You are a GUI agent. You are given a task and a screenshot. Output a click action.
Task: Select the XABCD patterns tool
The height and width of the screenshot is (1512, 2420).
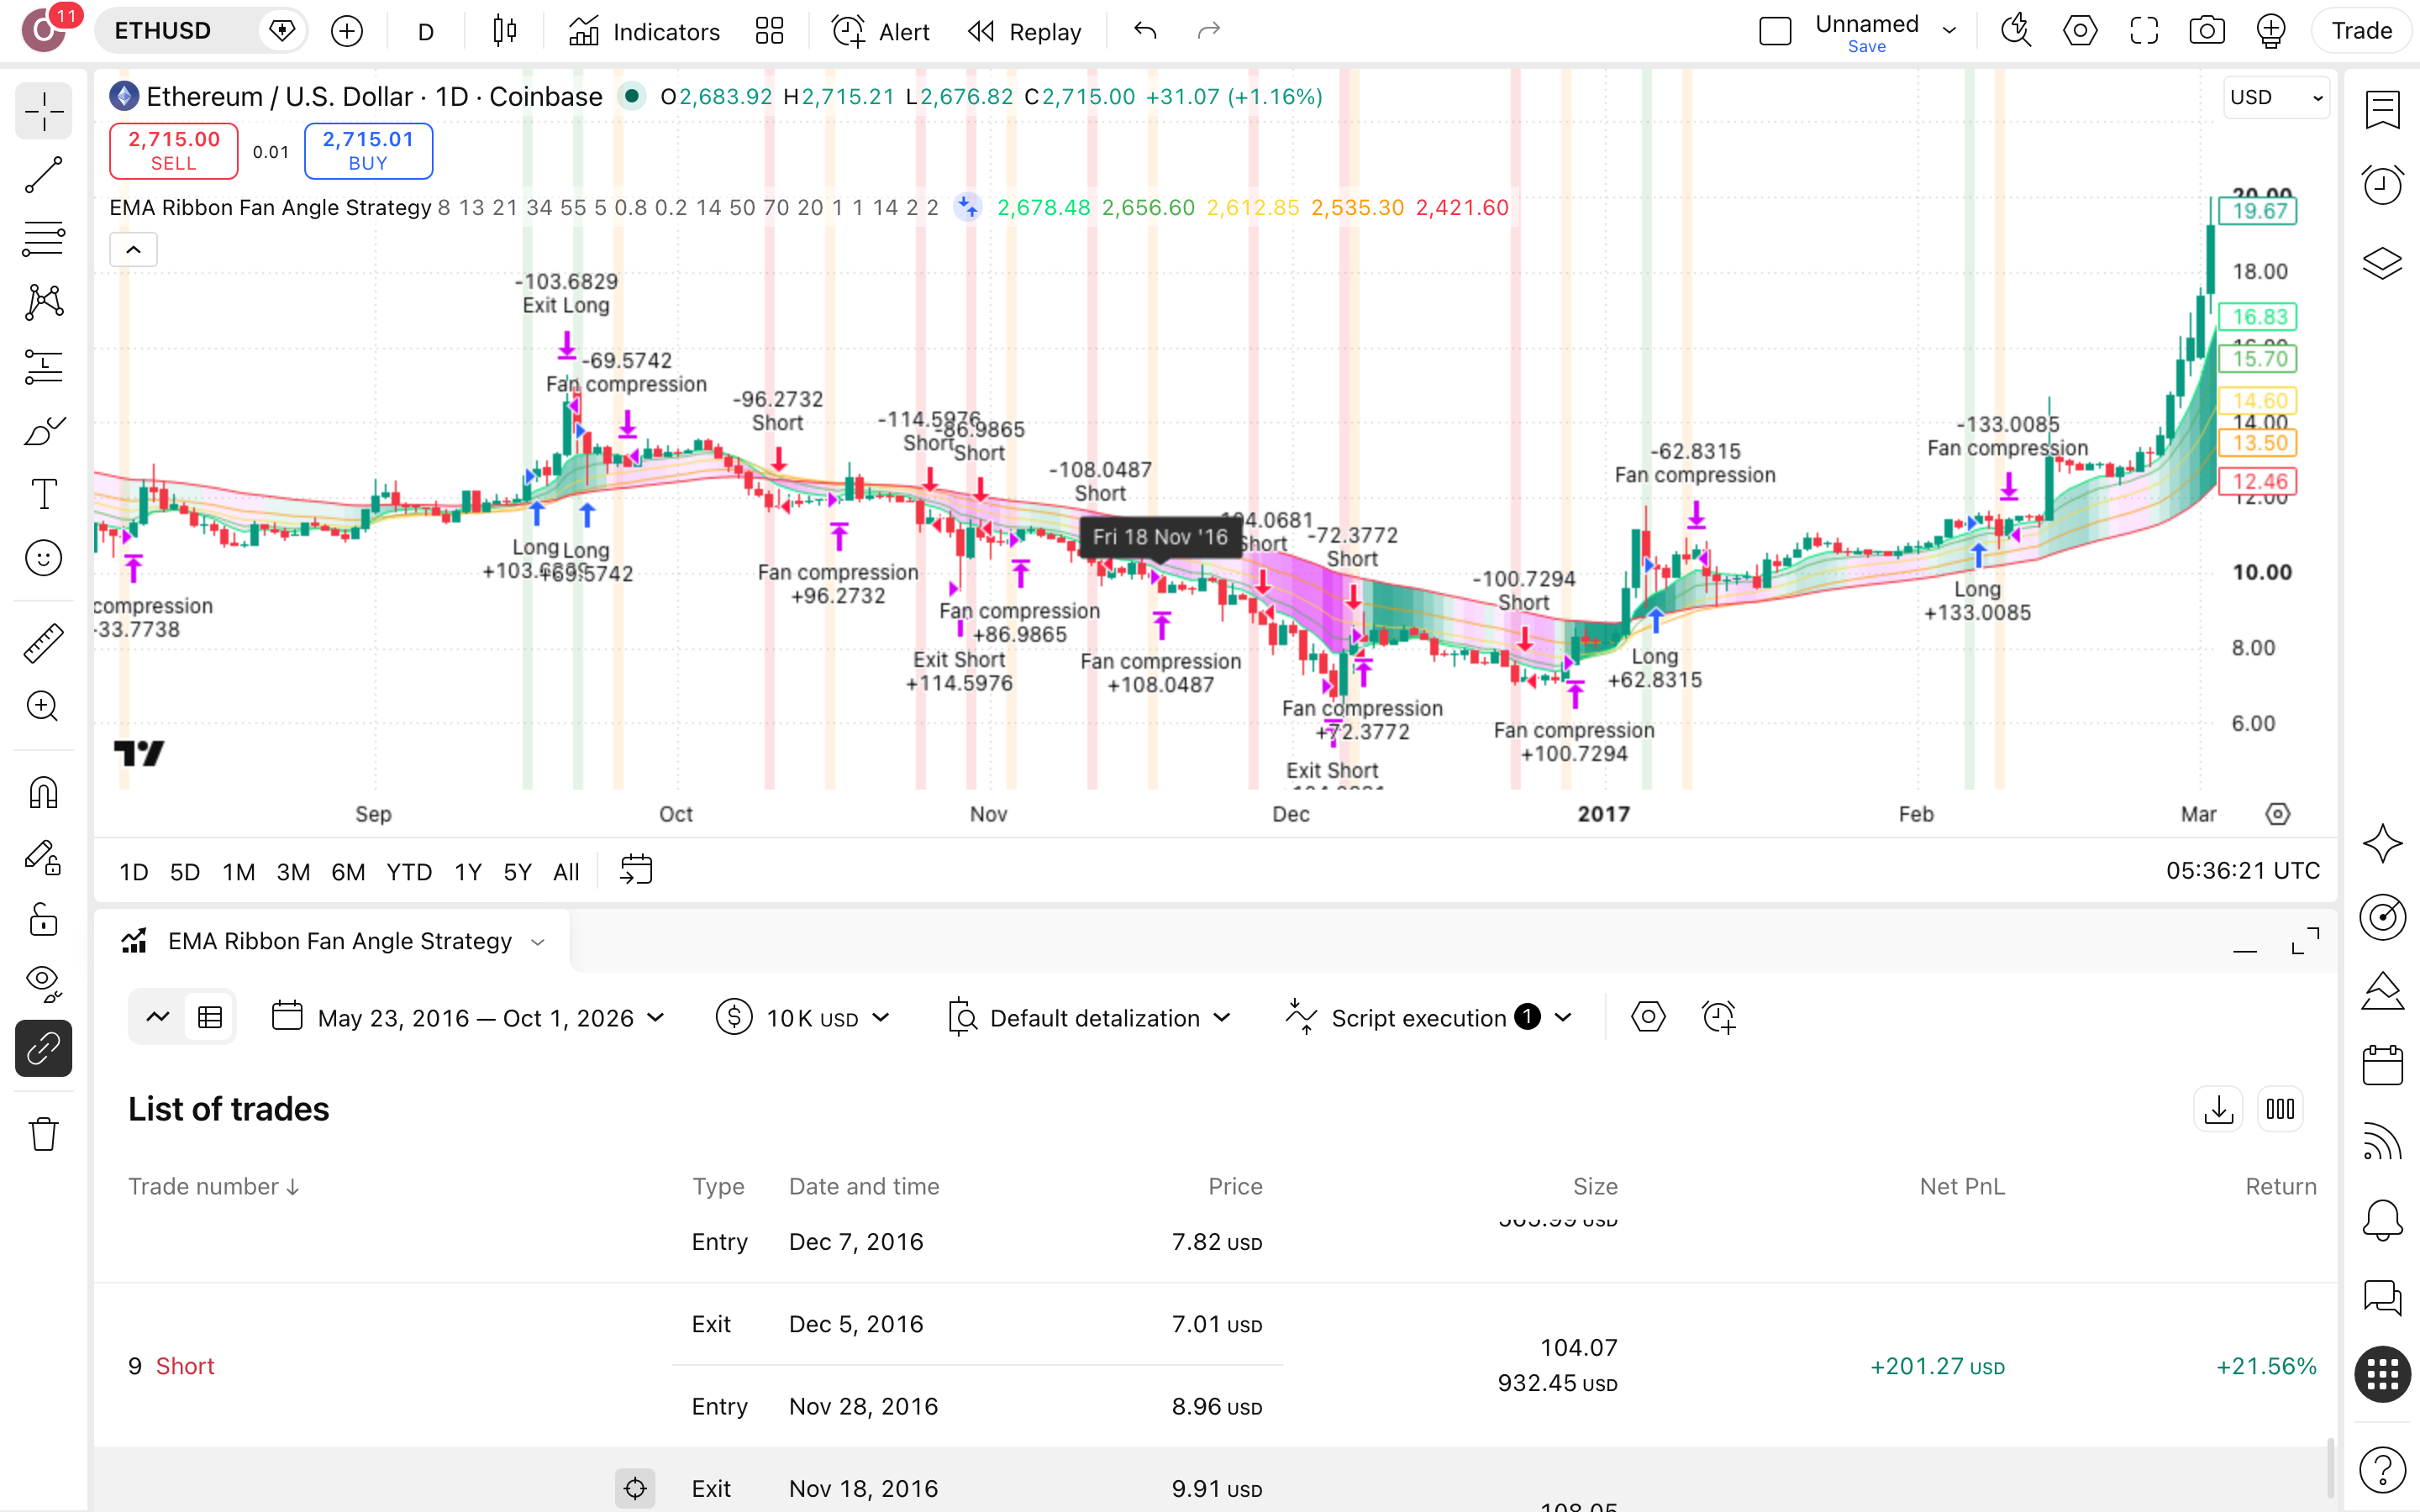click(x=43, y=302)
